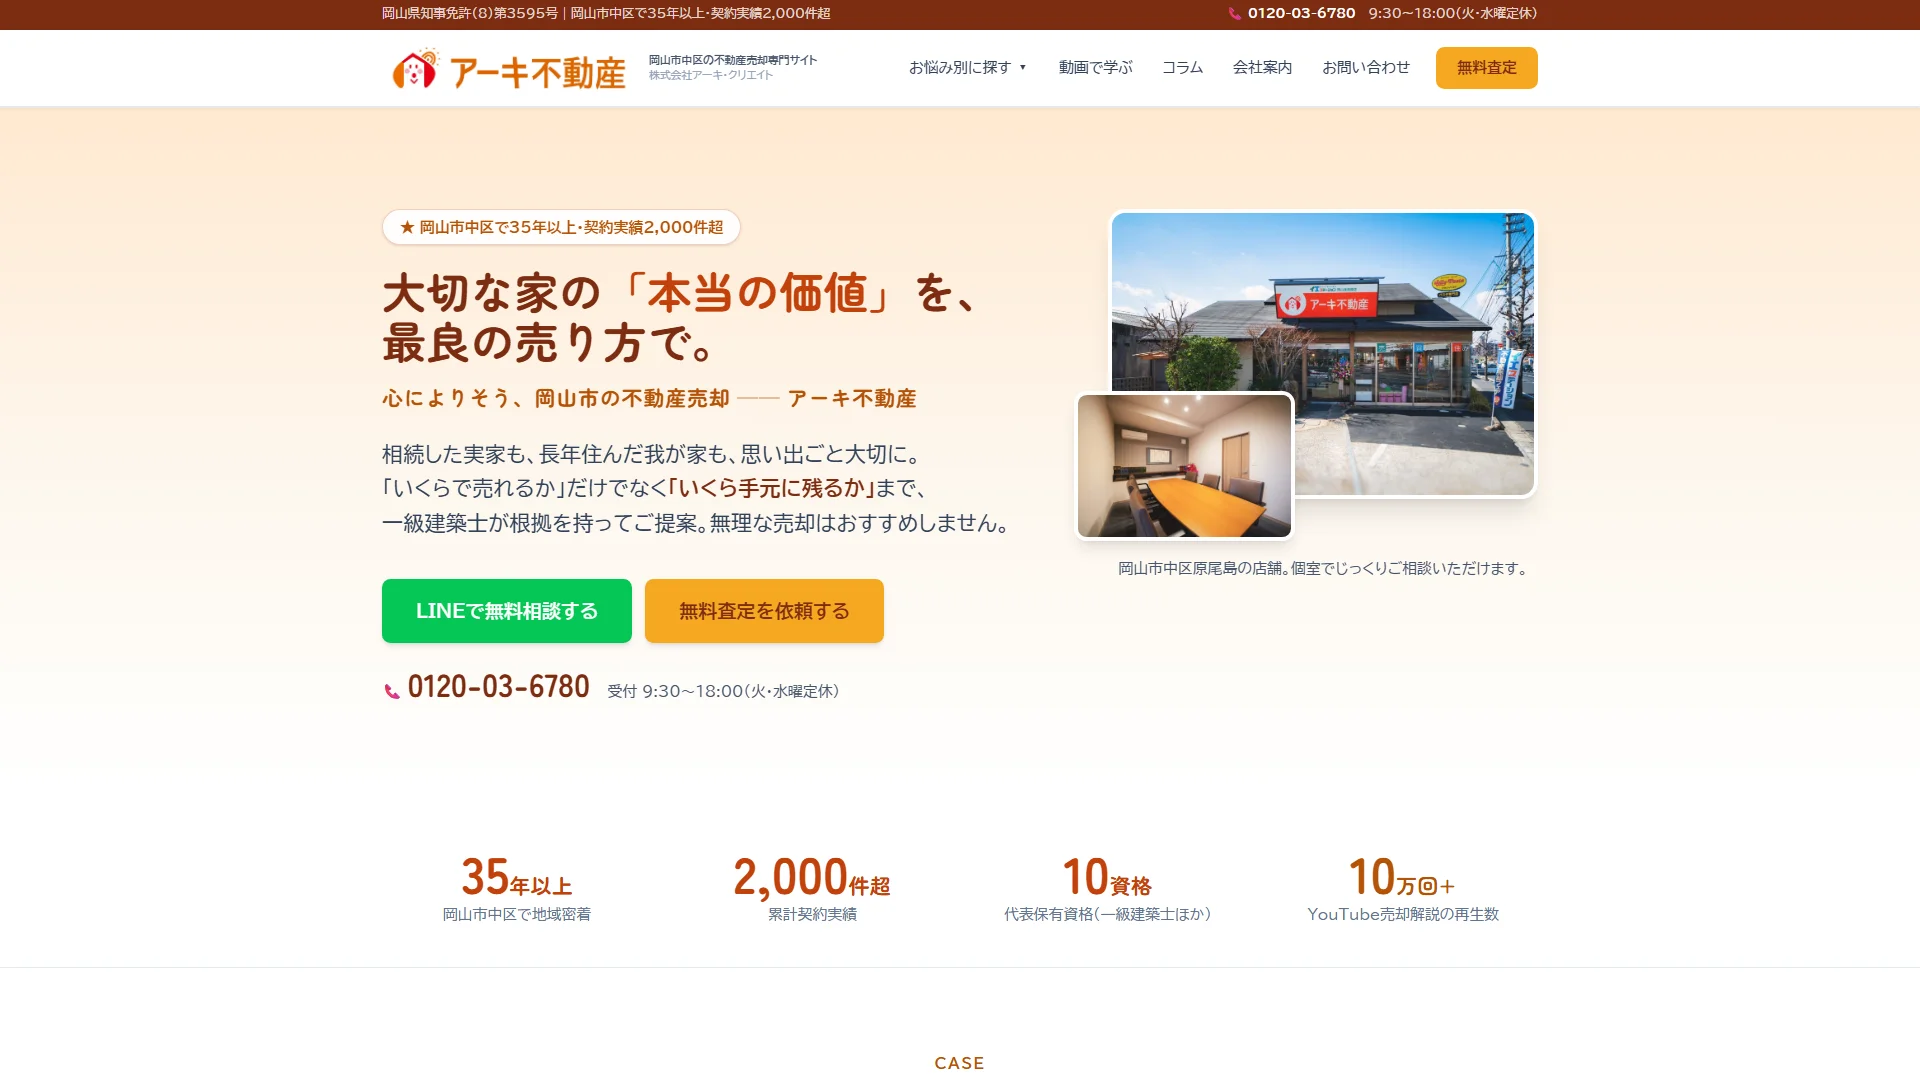Click the 岡山県知事免許(8)第3595号 text

[470, 13]
